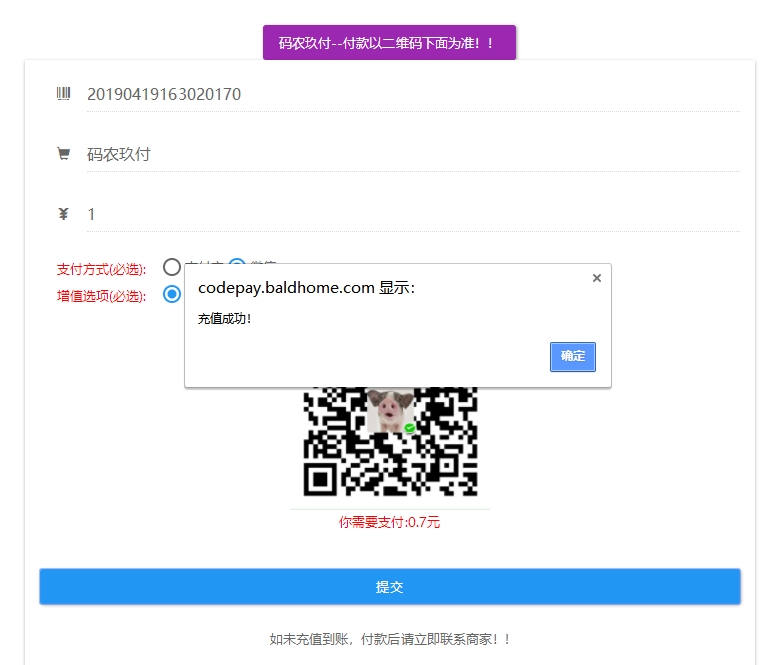Click the amount field showing 1
Screen dimensions: 765x665
pyautogui.click(x=410, y=214)
